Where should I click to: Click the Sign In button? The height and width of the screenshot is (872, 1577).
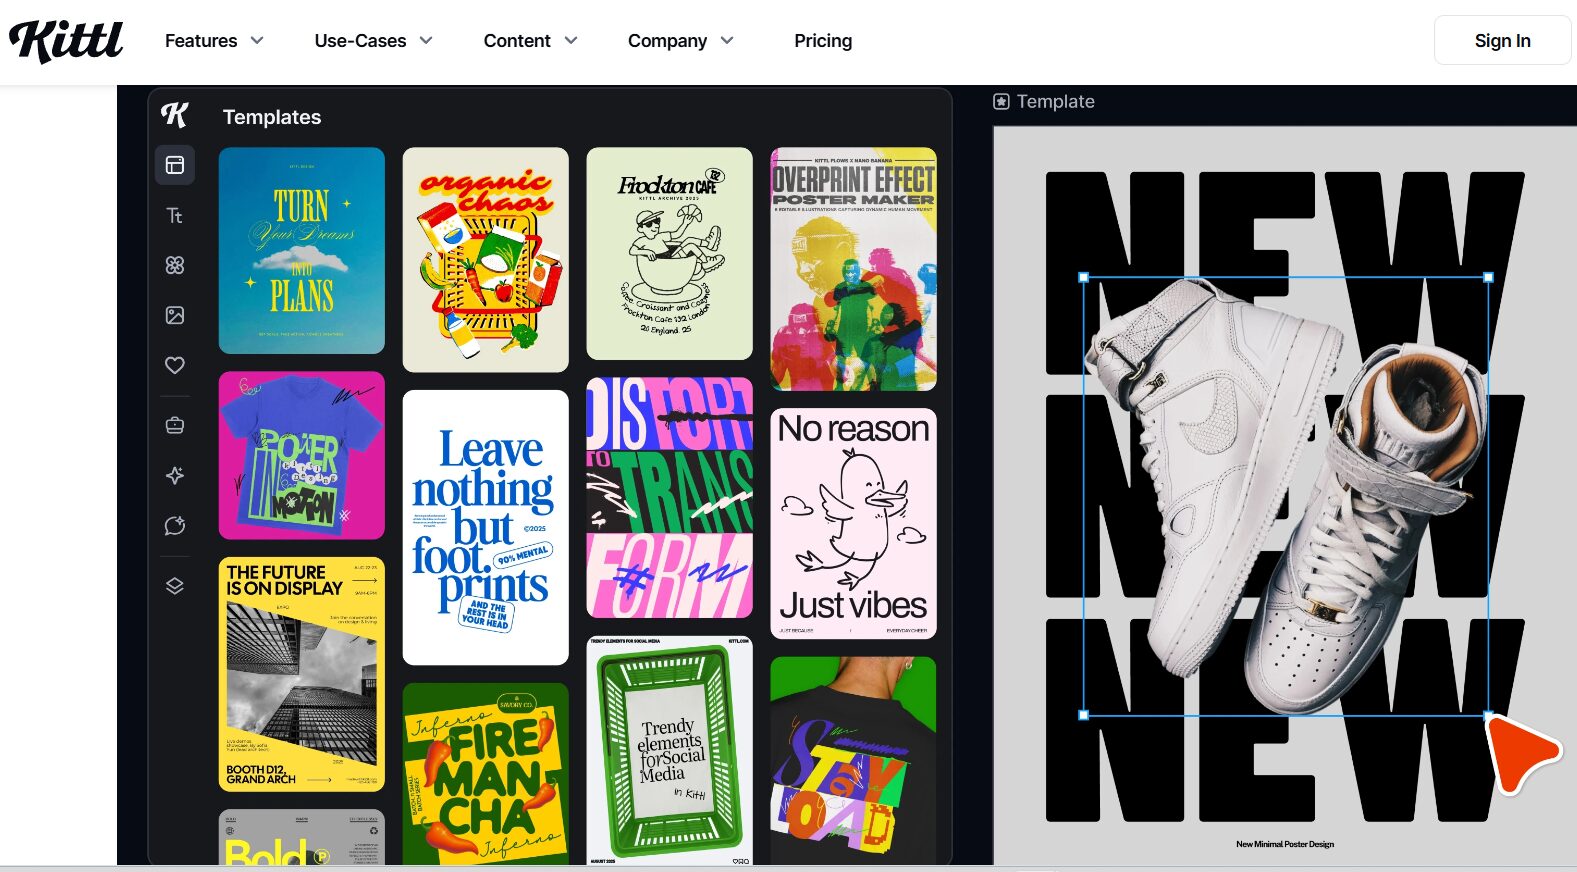click(1502, 41)
